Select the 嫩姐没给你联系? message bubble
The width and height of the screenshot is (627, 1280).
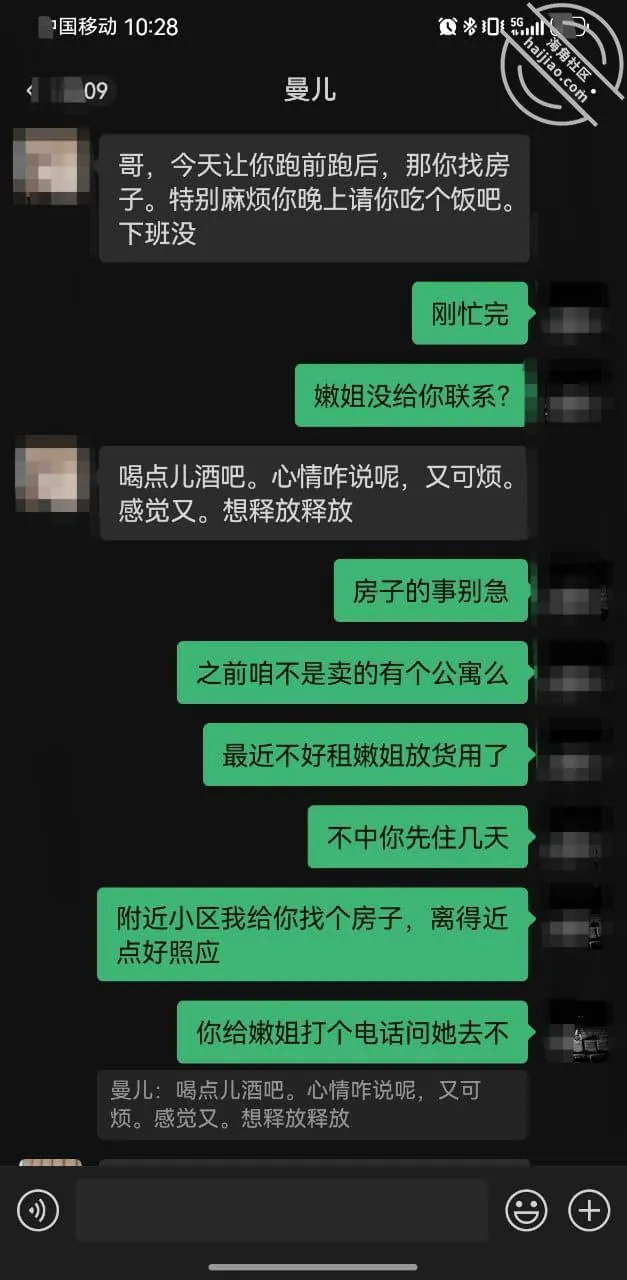pyautogui.click(x=411, y=396)
